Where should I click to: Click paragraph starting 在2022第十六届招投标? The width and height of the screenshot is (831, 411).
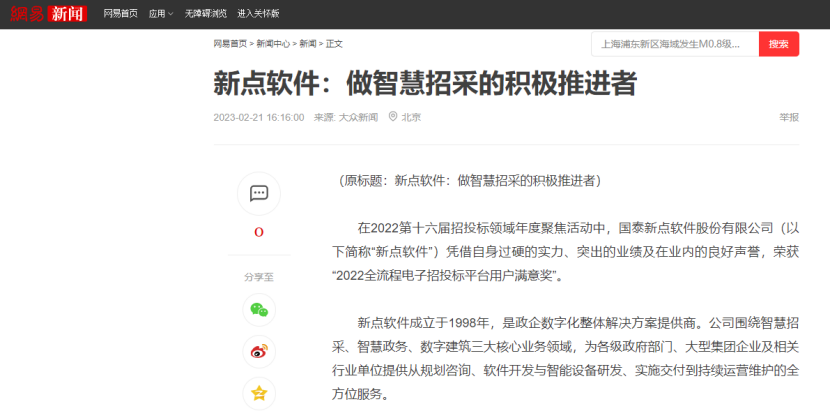[565, 253]
